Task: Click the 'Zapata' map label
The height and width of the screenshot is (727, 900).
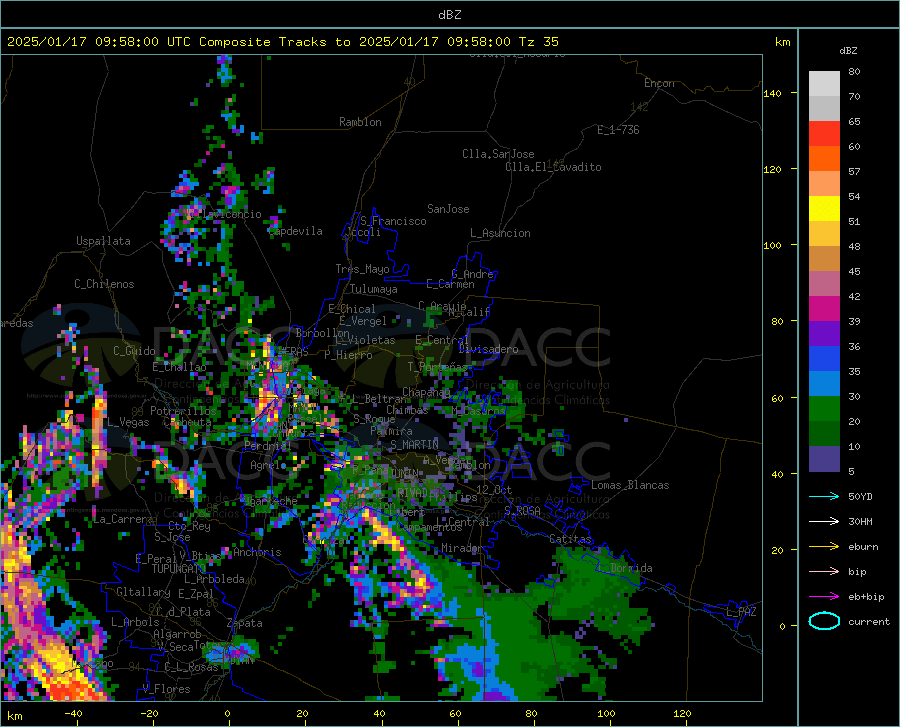Action: tap(245, 623)
